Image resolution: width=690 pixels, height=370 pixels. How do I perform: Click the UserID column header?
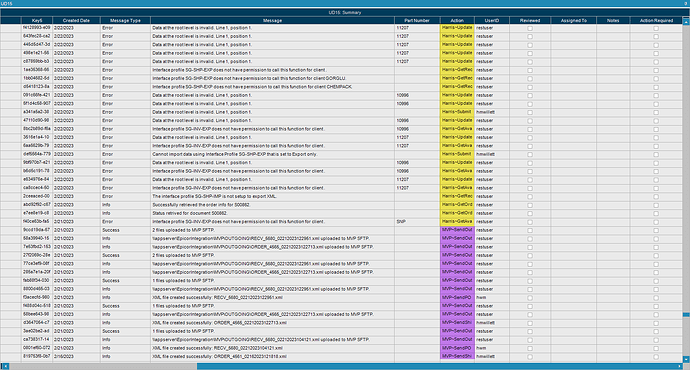492,21
